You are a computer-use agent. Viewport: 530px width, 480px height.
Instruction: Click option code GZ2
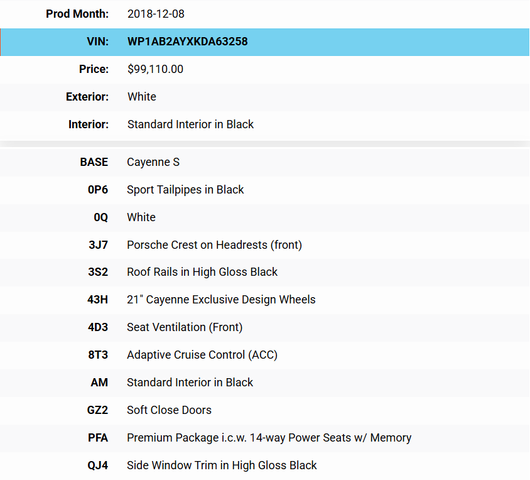[x=97, y=410]
